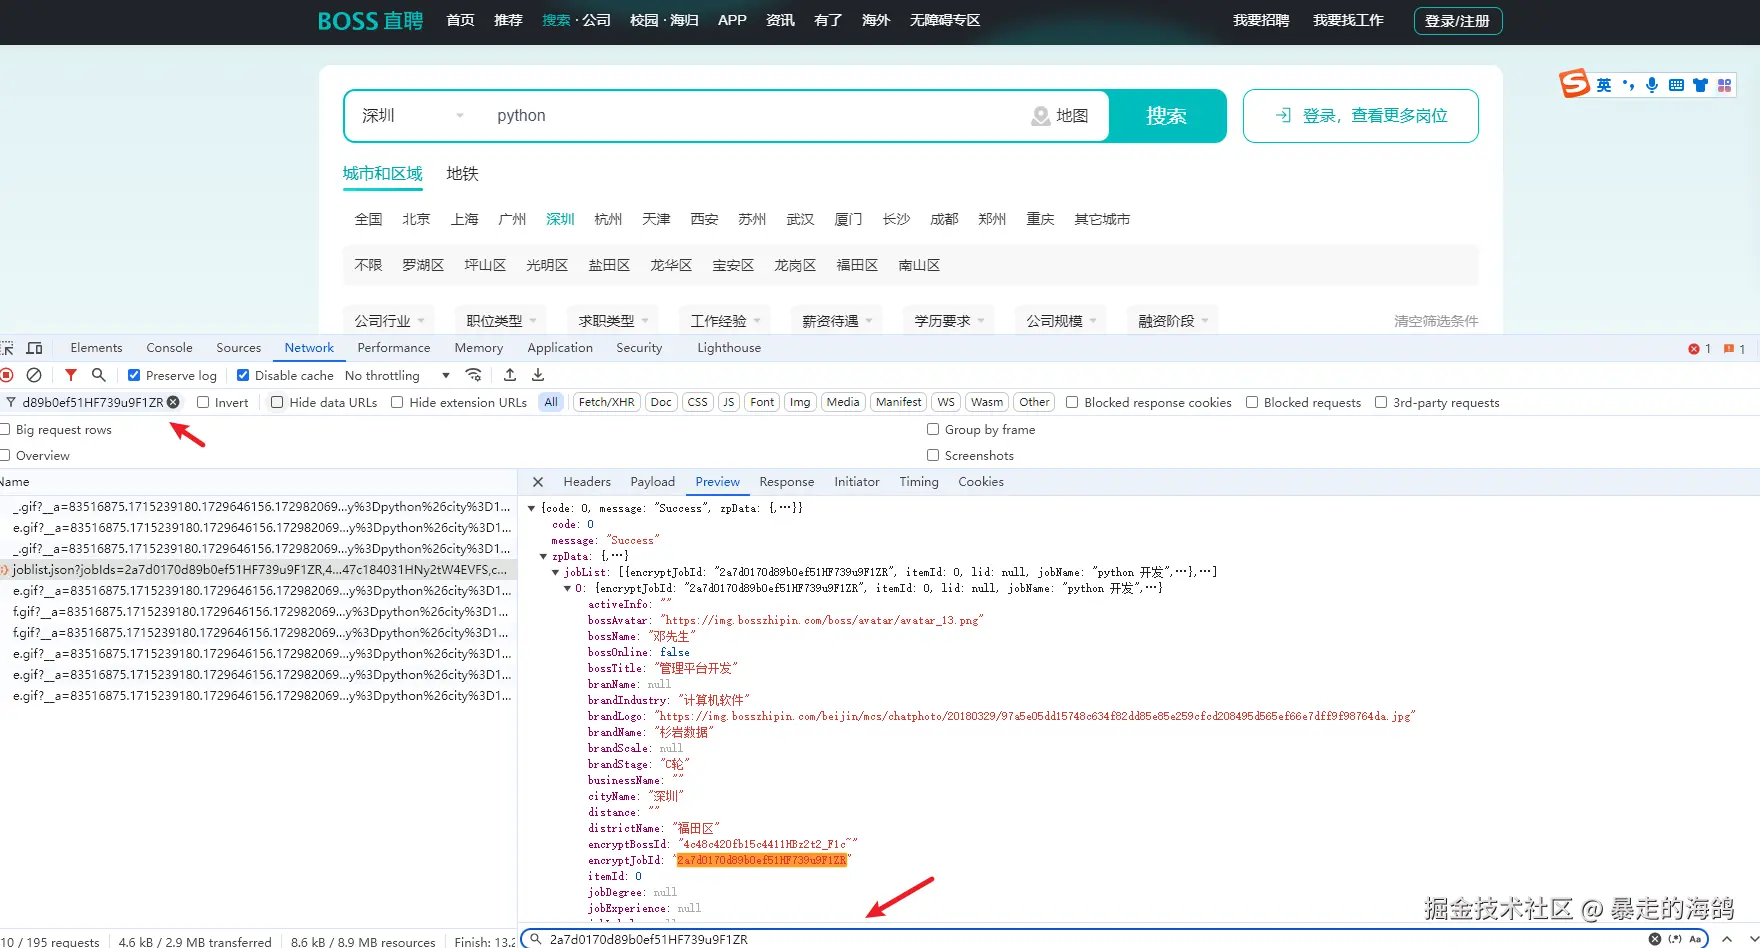Open the 深圳 city selector dropdown

(x=412, y=116)
